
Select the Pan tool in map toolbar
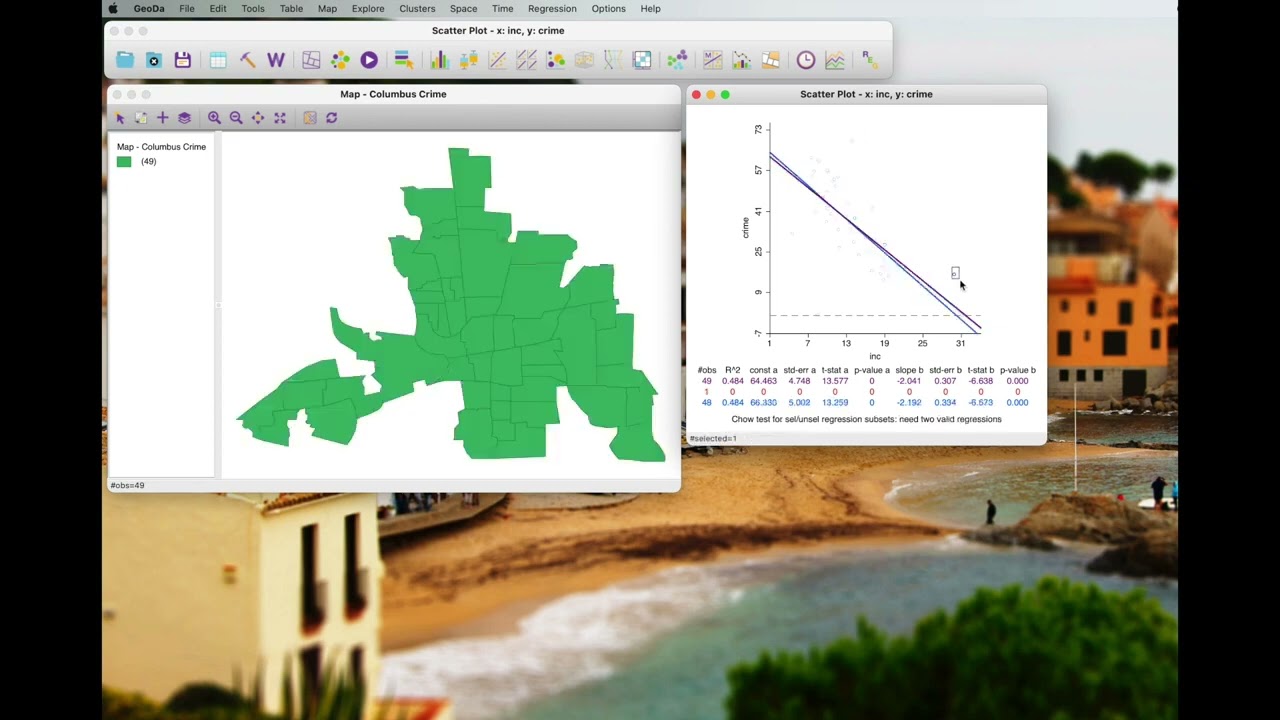258,118
